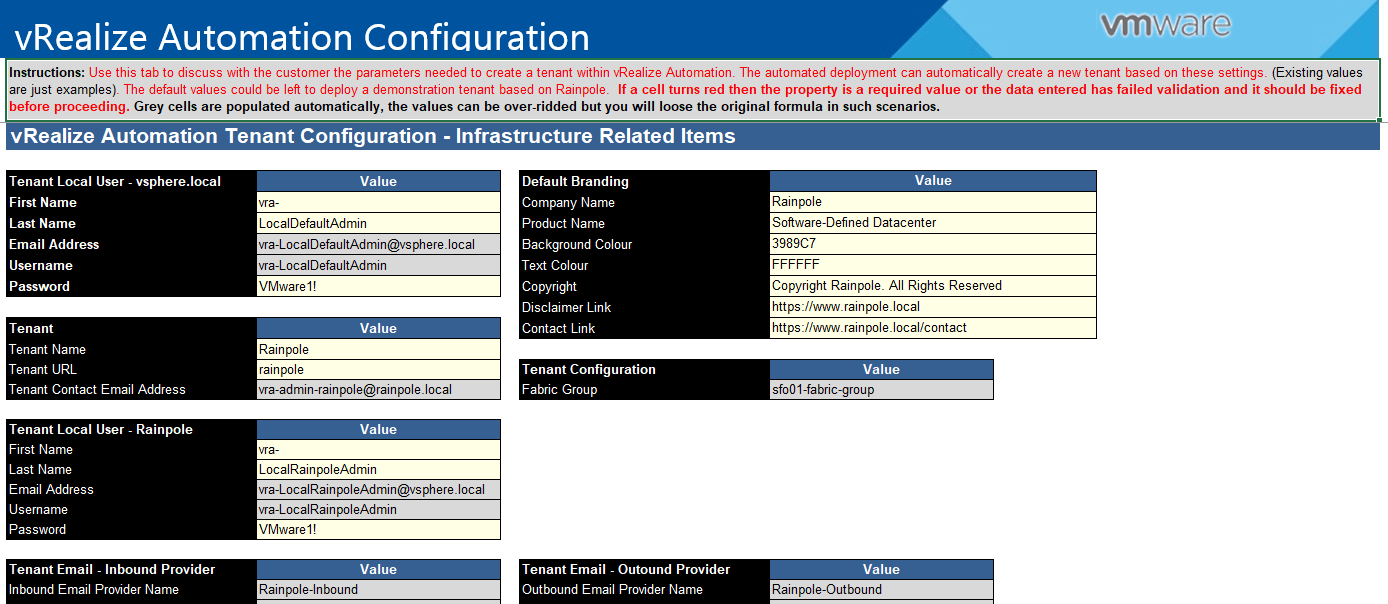The height and width of the screenshot is (604, 1388).
Task: Select Username label in Rainpole user table
Action: tap(131, 510)
